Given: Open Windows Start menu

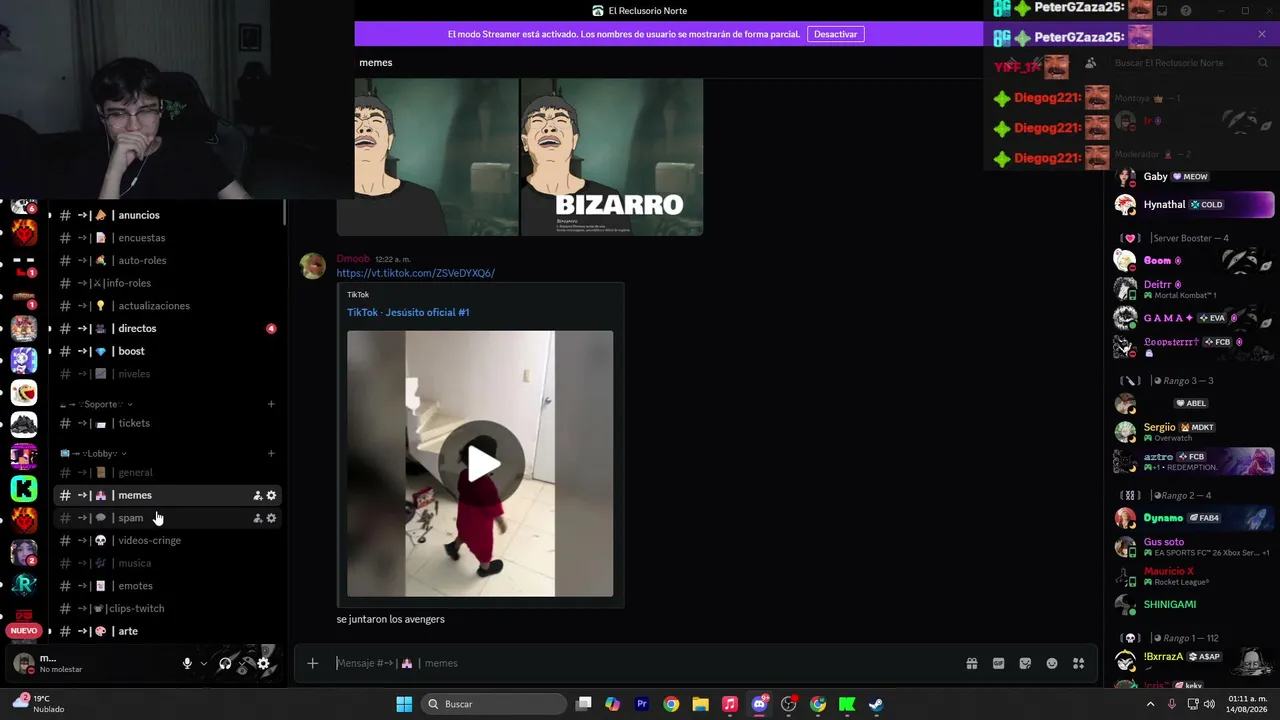Looking at the screenshot, I should pyautogui.click(x=404, y=704).
